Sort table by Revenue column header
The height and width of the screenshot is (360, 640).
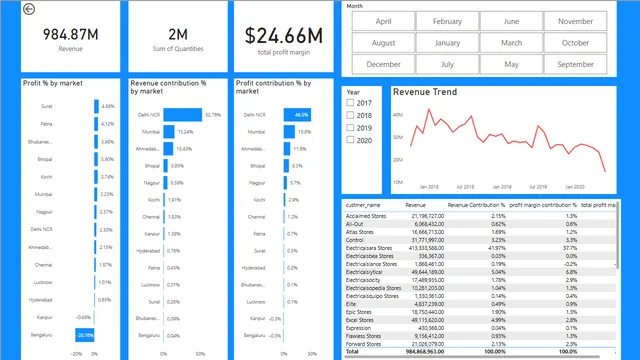click(x=416, y=205)
